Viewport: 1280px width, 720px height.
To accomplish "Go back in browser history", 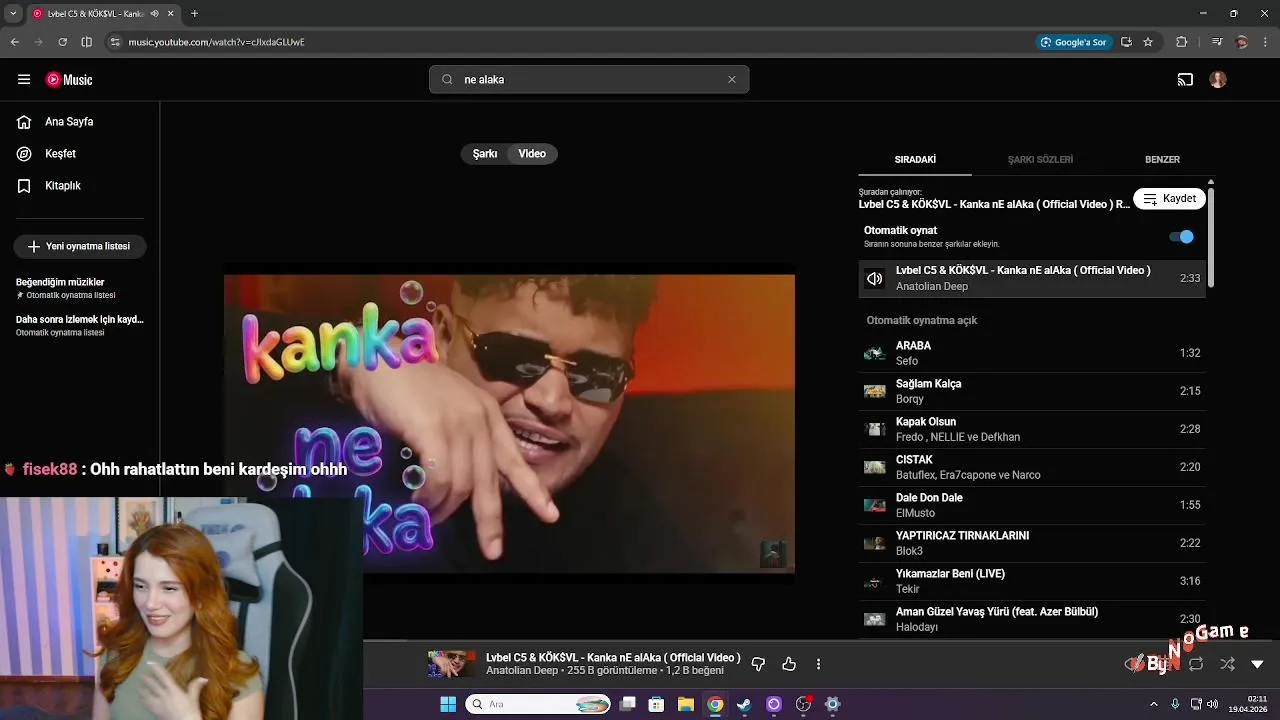I will tap(15, 42).
